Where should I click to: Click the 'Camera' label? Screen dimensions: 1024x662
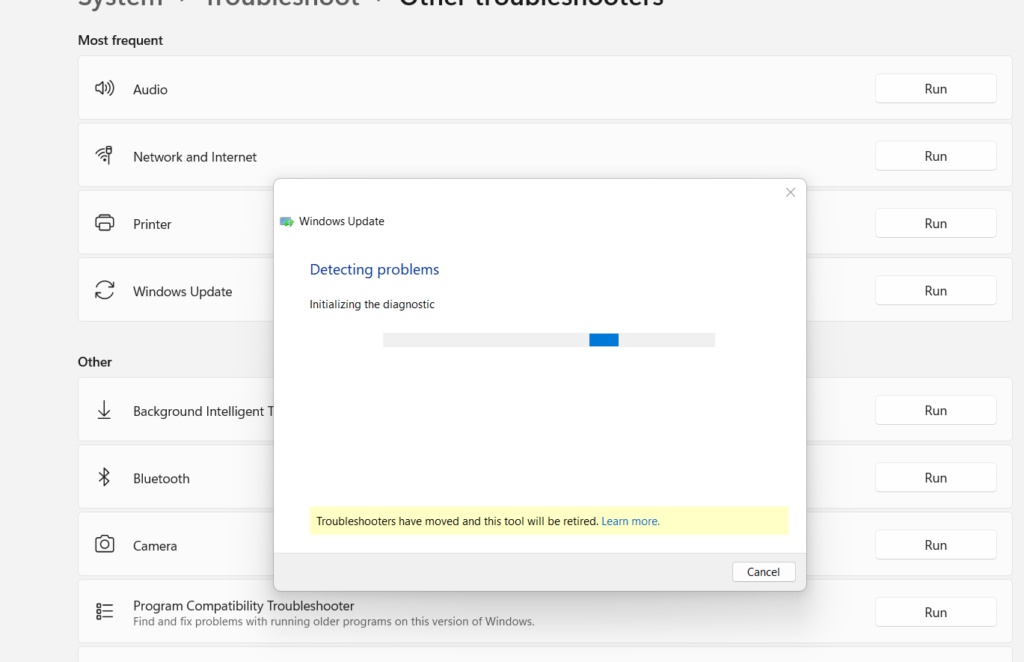tap(155, 546)
